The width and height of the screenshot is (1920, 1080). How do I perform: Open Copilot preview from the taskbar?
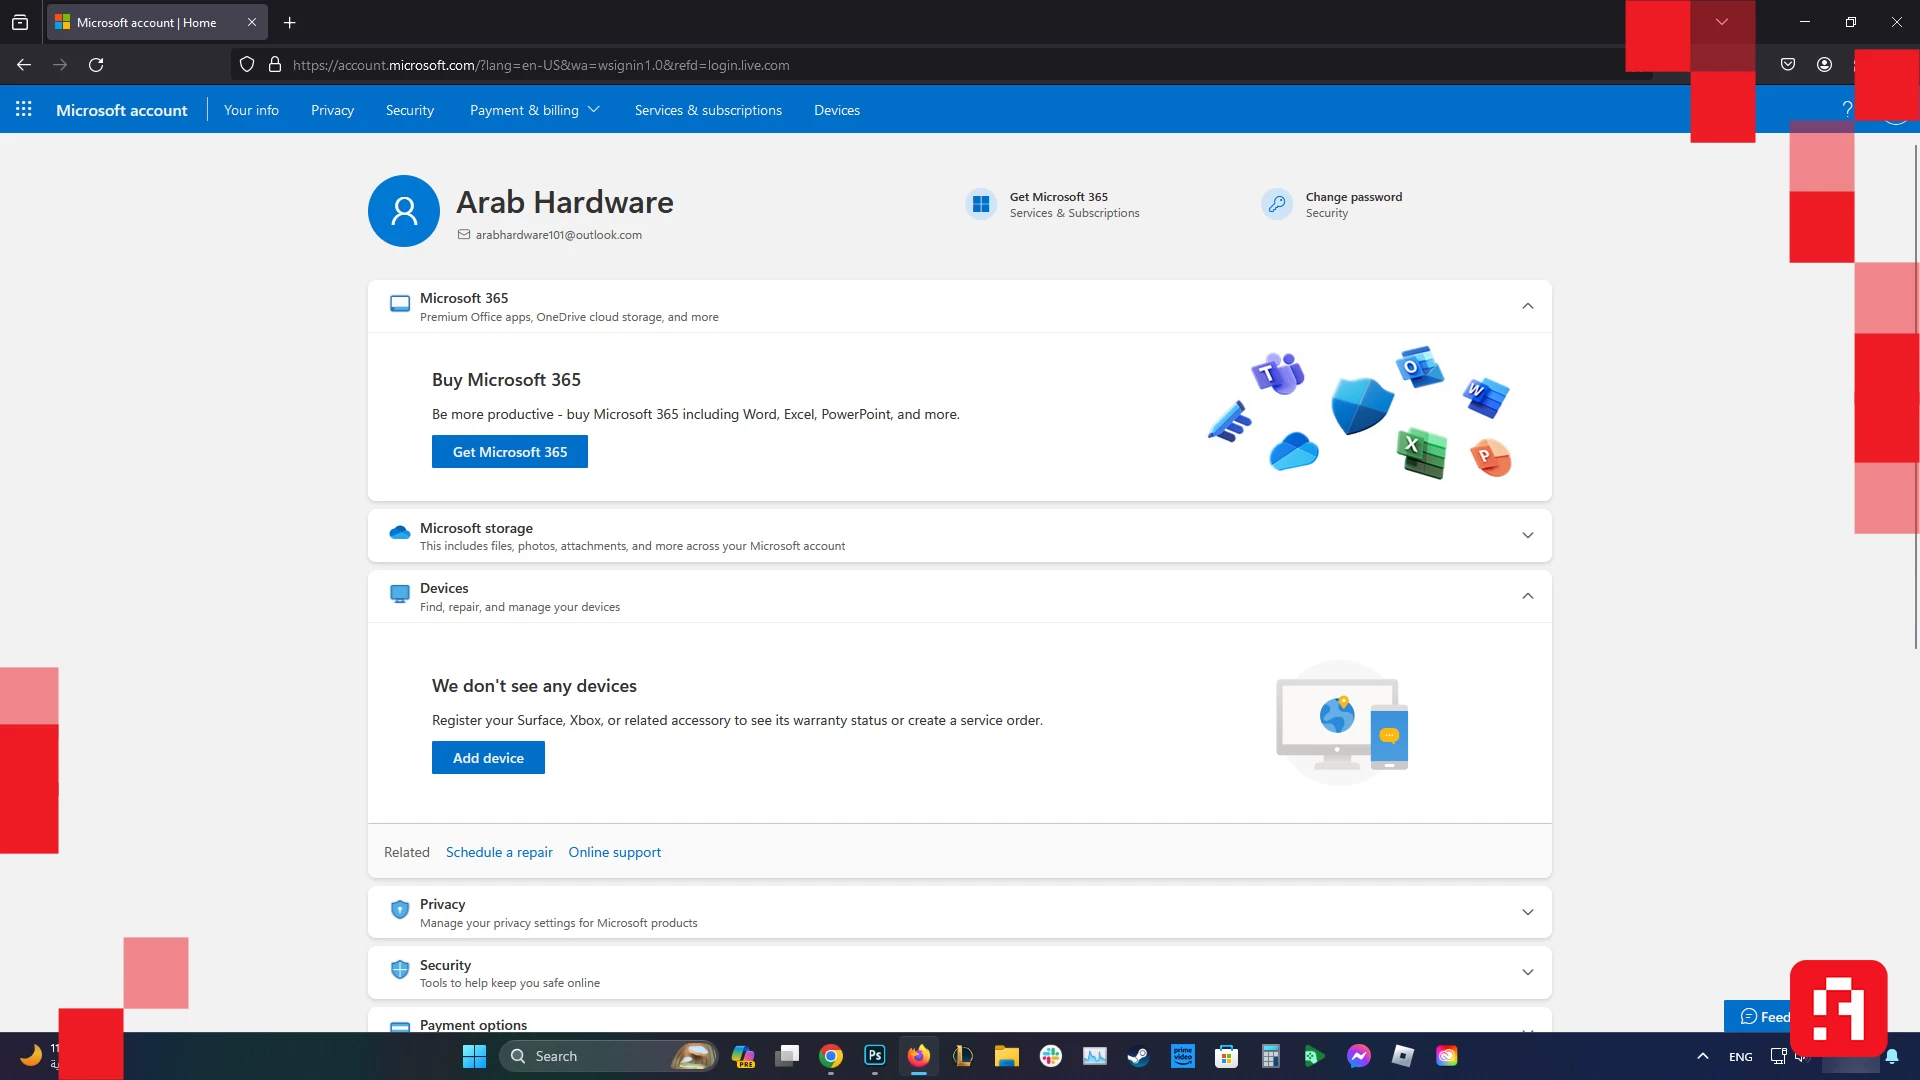click(x=743, y=1056)
